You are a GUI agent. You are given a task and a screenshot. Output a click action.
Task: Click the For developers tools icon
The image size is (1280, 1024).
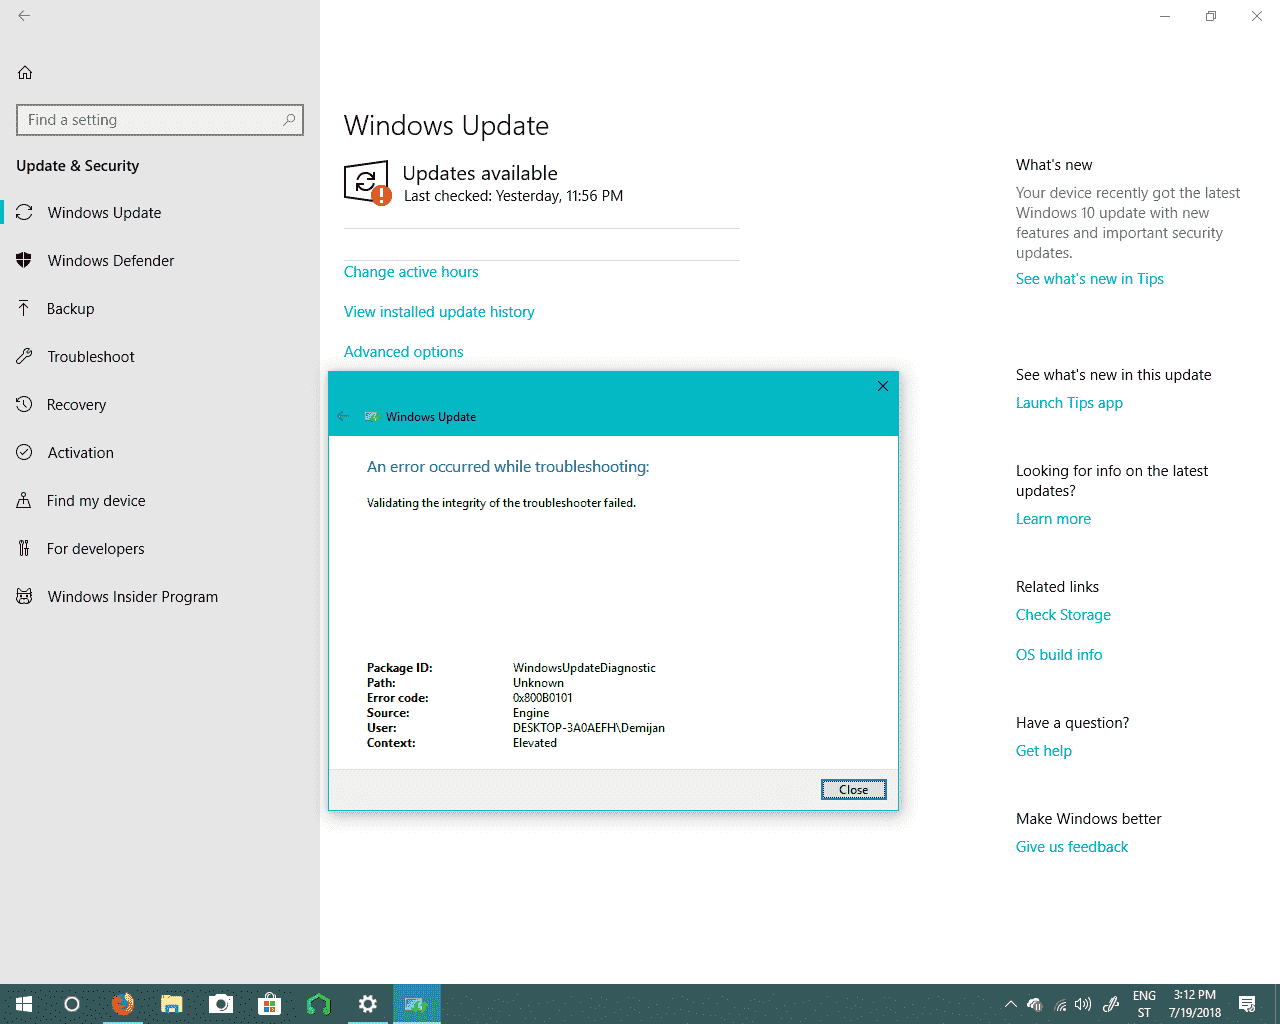[x=24, y=548]
